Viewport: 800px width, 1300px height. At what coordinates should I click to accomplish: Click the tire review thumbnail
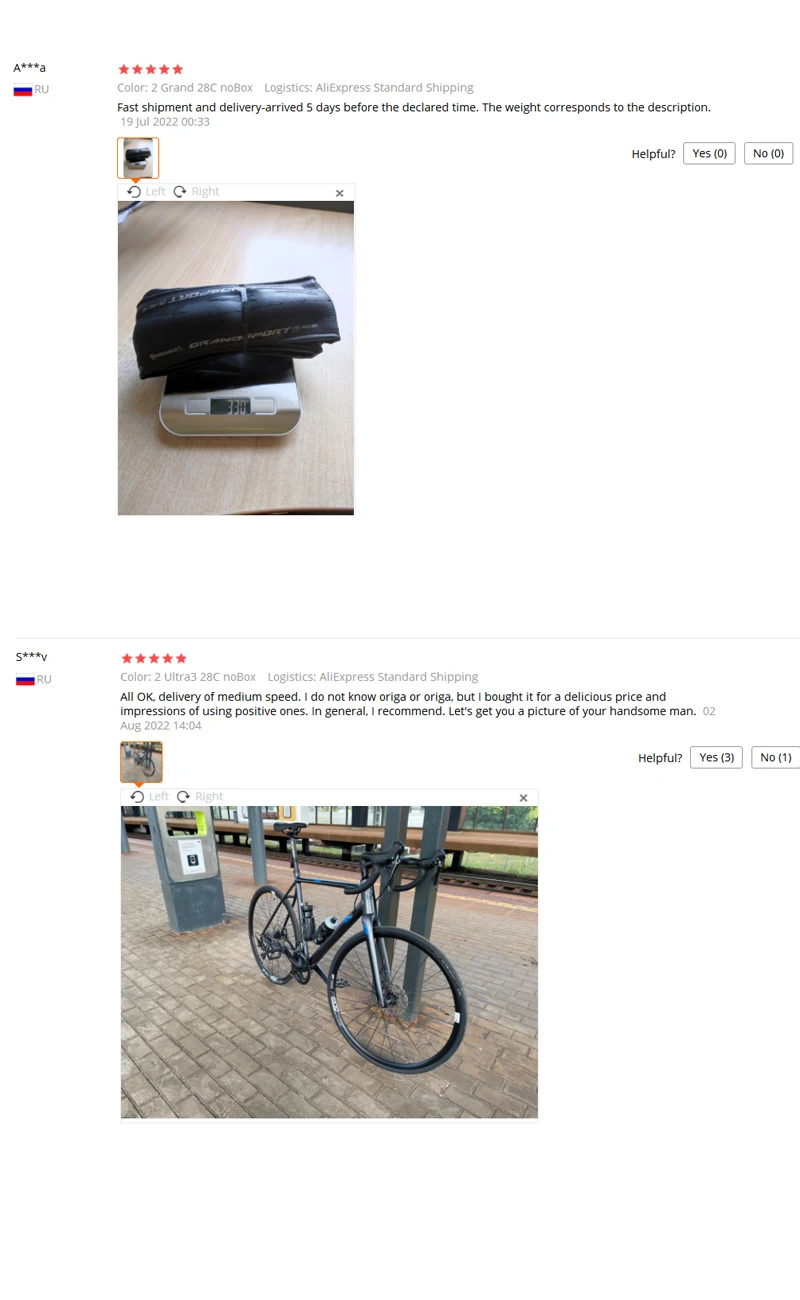click(x=138, y=158)
